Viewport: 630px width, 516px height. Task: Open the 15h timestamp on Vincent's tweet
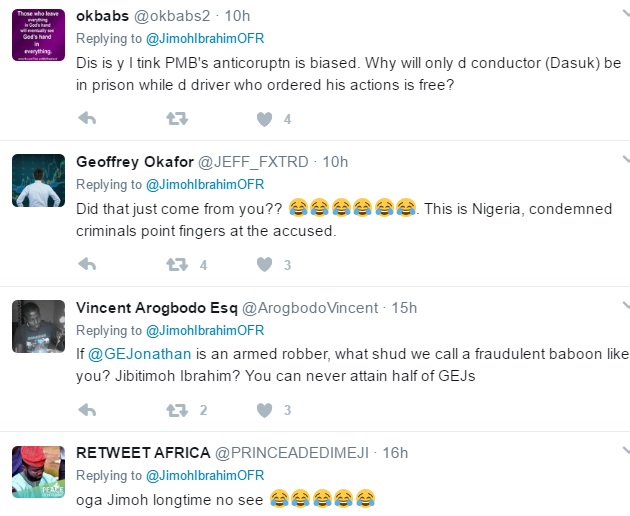(x=404, y=307)
